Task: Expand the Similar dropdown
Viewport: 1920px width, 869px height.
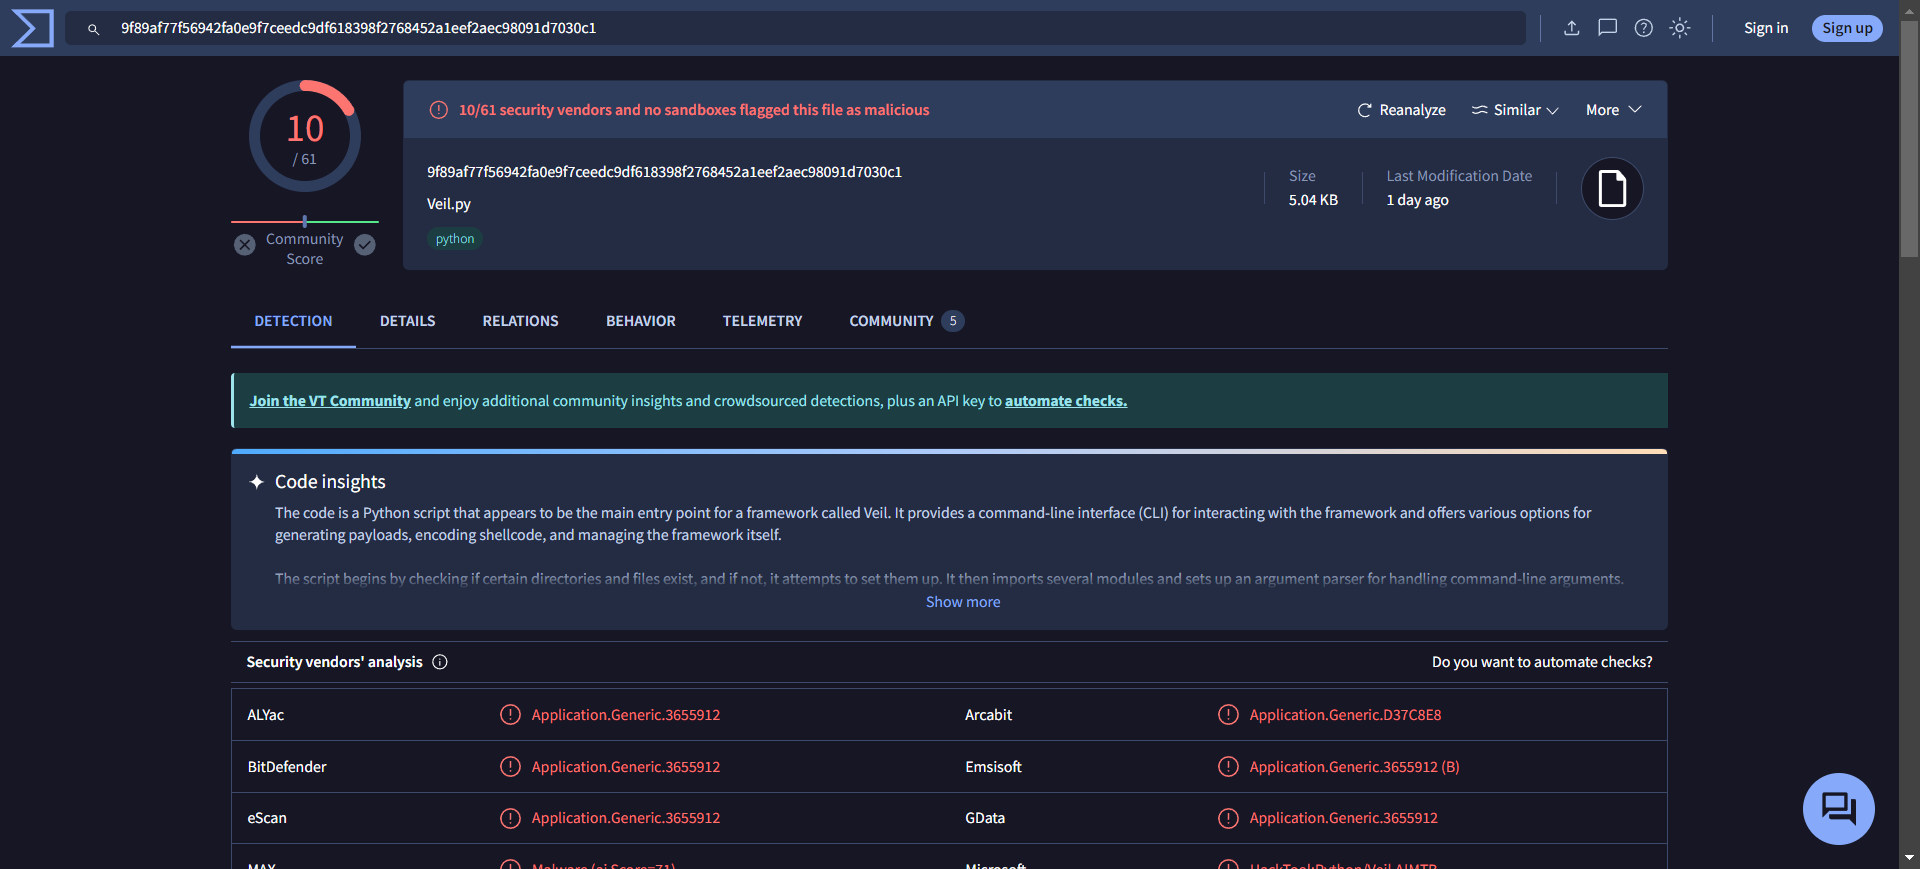Action: 1515,110
